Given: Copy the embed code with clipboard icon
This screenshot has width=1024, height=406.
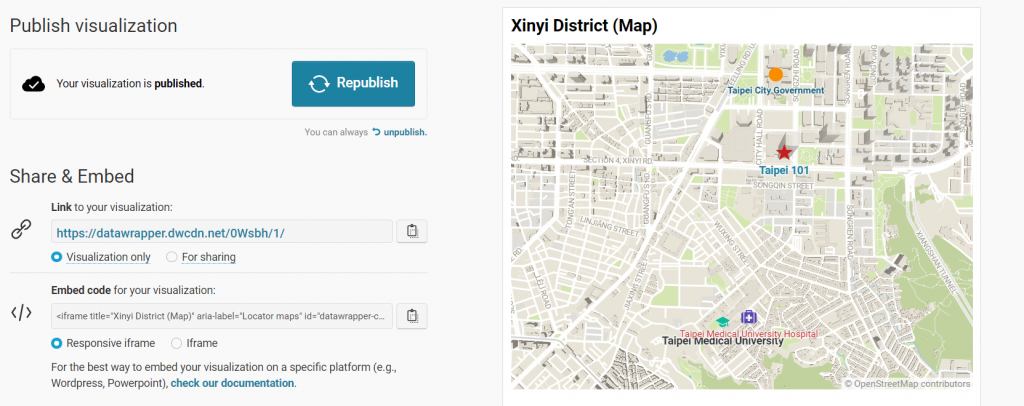Looking at the screenshot, I should click(411, 316).
